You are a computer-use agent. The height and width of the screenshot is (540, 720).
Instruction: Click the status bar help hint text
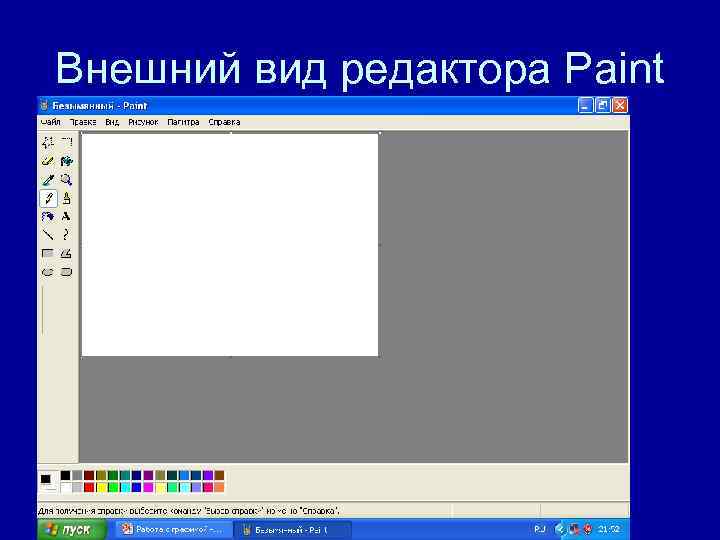[x=188, y=510]
